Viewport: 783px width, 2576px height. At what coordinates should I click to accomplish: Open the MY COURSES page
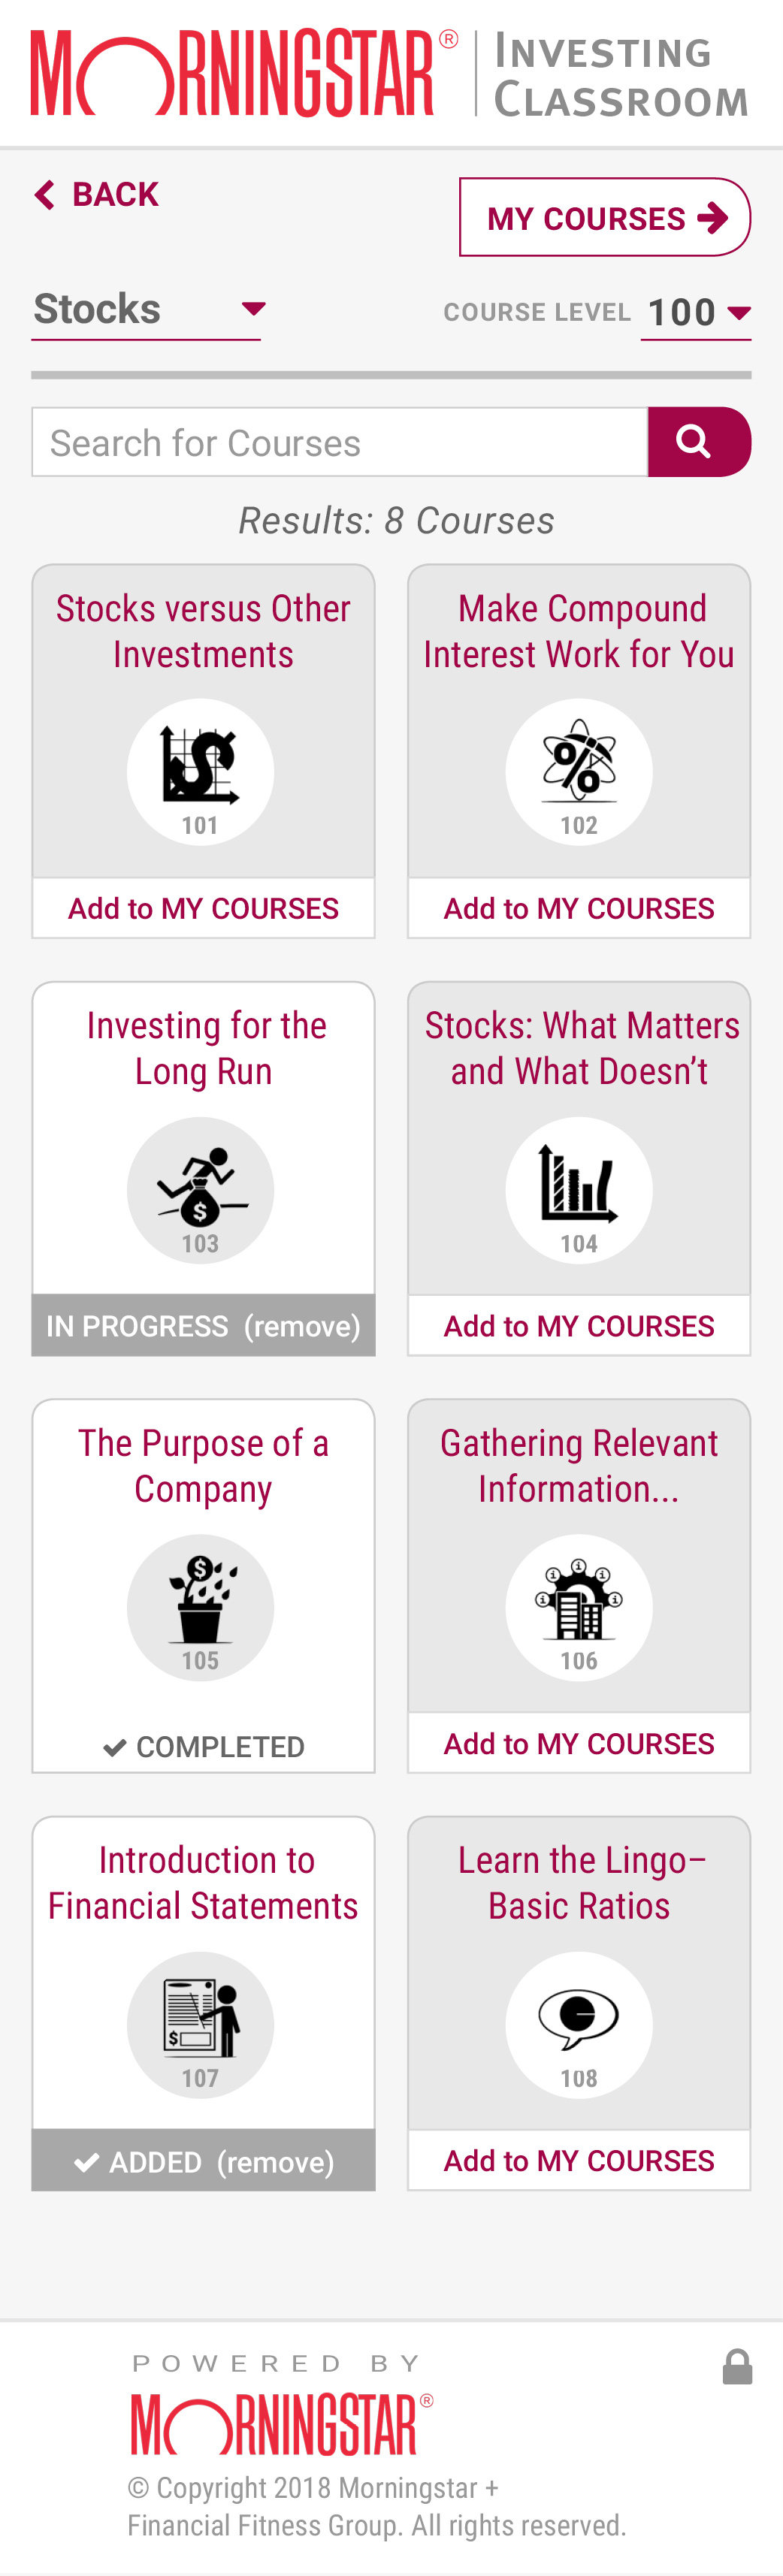coord(604,218)
